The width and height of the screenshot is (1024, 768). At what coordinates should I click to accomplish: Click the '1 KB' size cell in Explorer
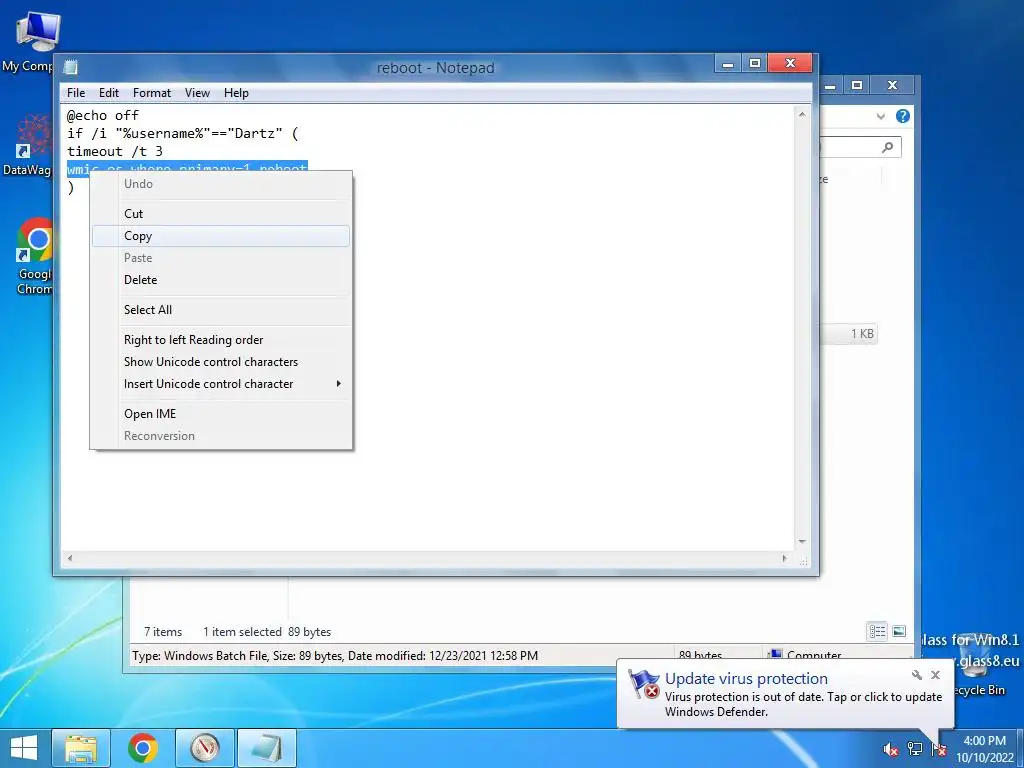point(861,334)
